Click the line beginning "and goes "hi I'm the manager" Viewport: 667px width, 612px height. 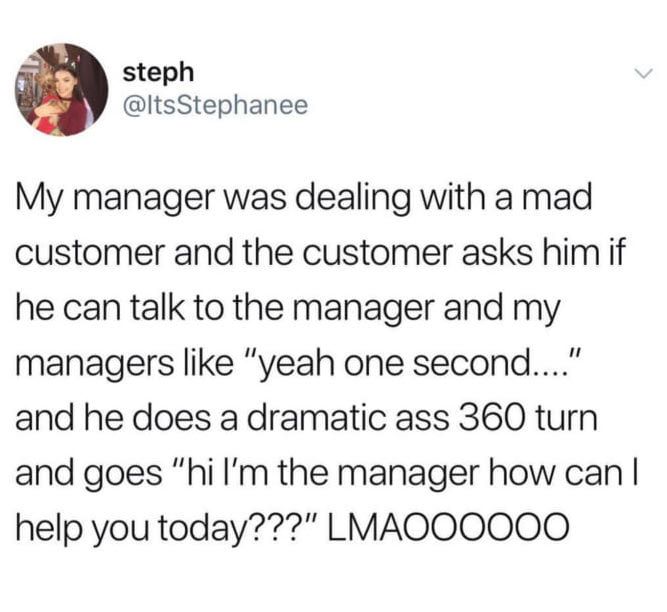click(x=328, y=473)
